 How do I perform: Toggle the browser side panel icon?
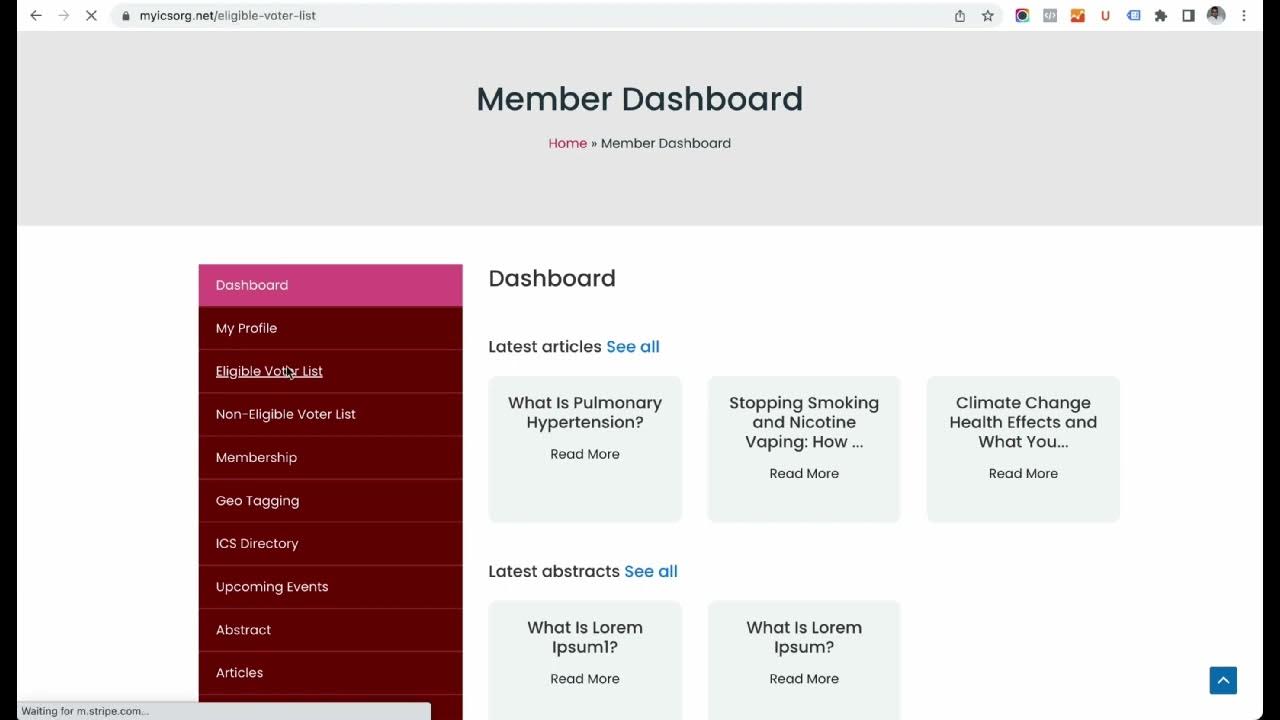pyautogui.click(x=1188, y=16)
